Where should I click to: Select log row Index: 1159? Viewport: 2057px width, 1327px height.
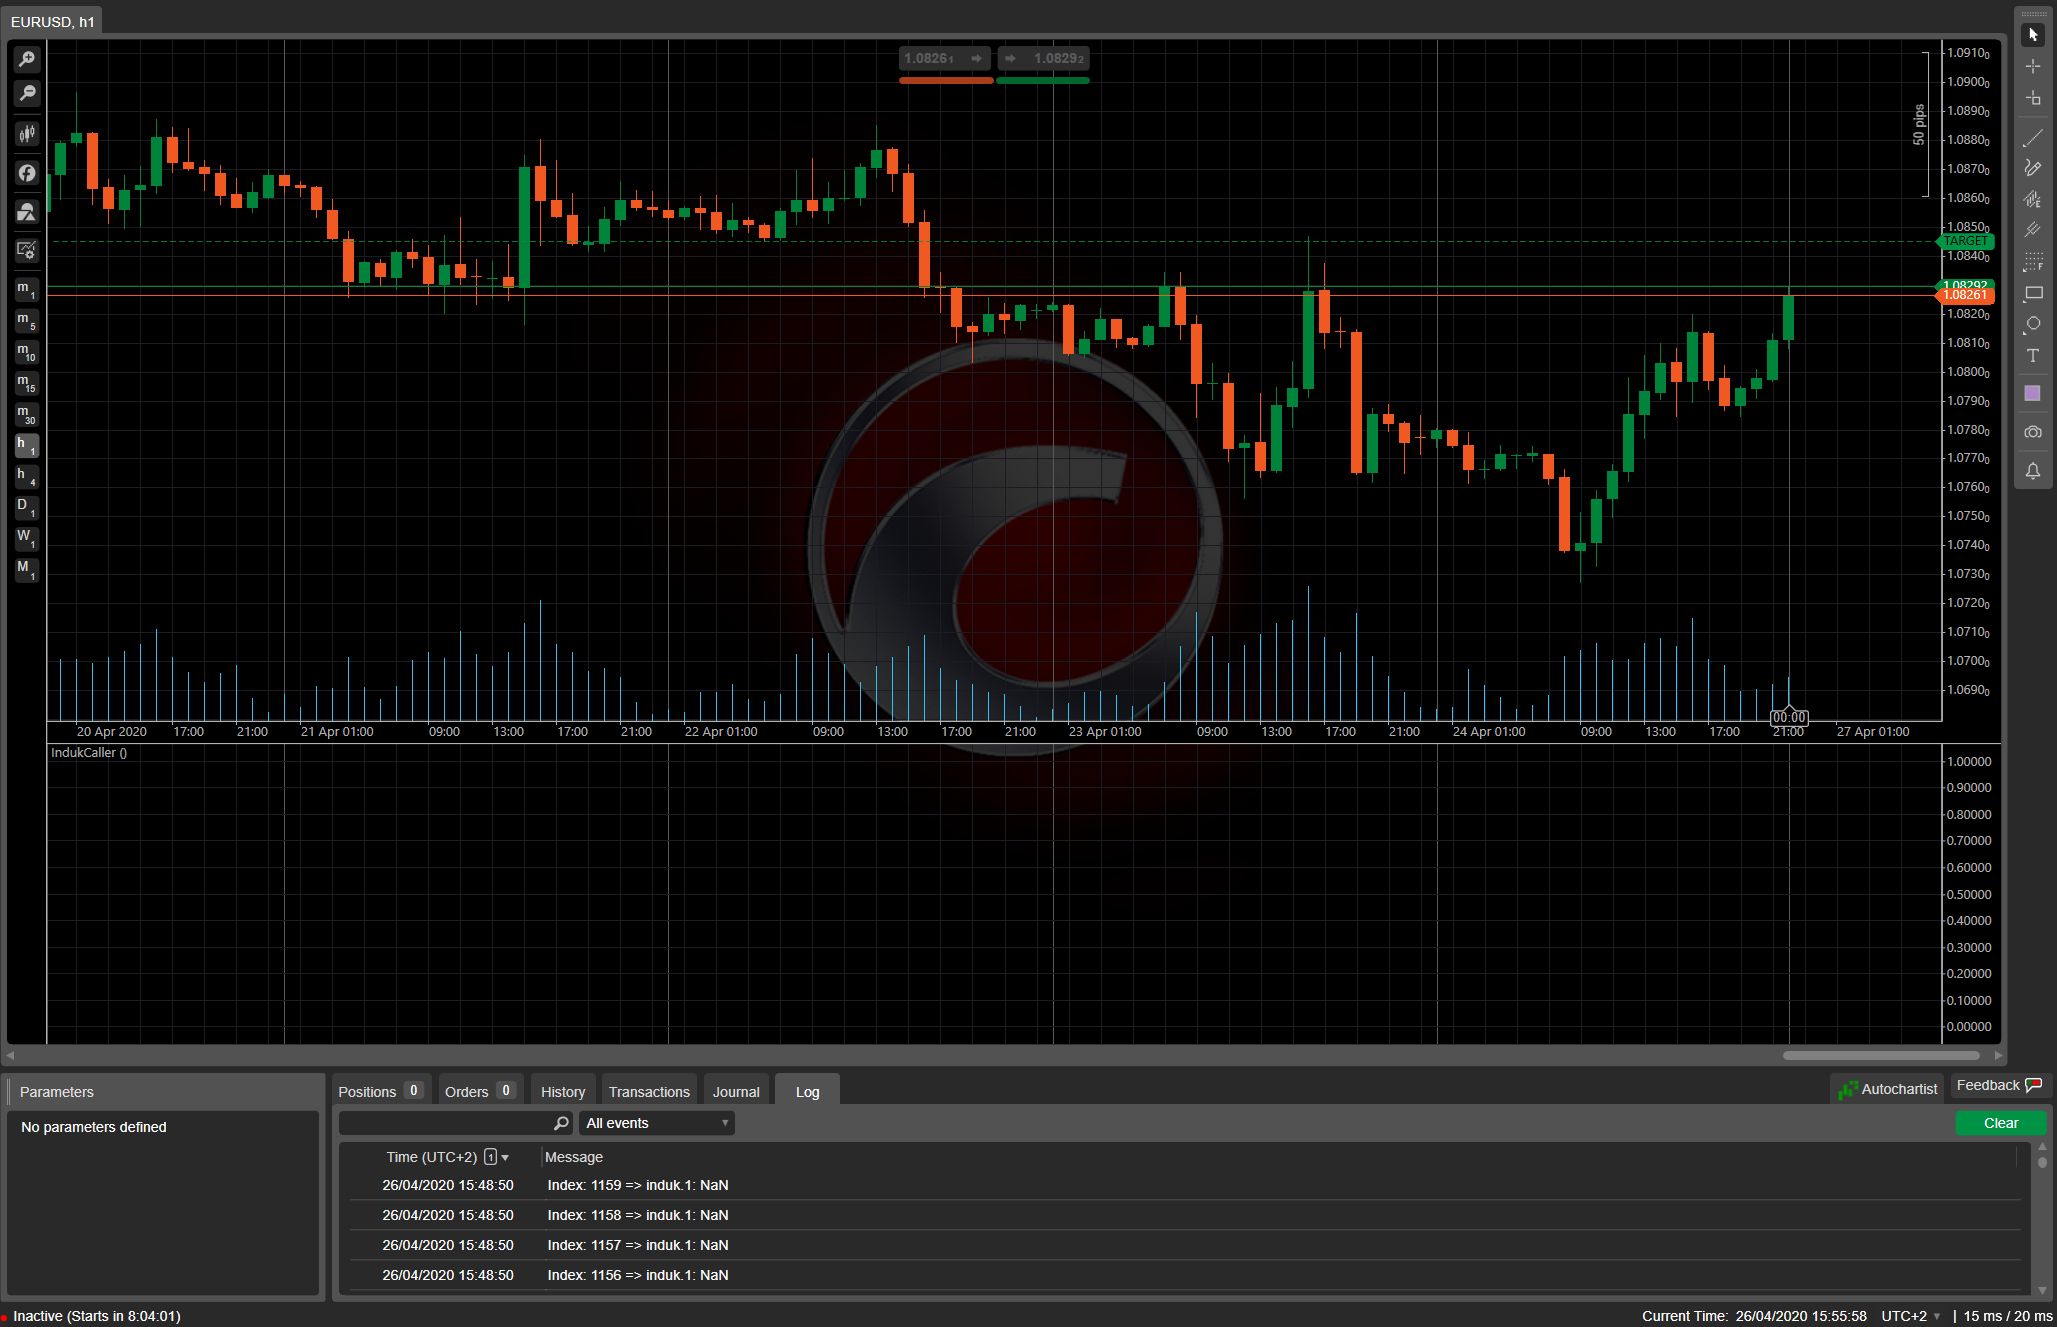[1185, 1185]
